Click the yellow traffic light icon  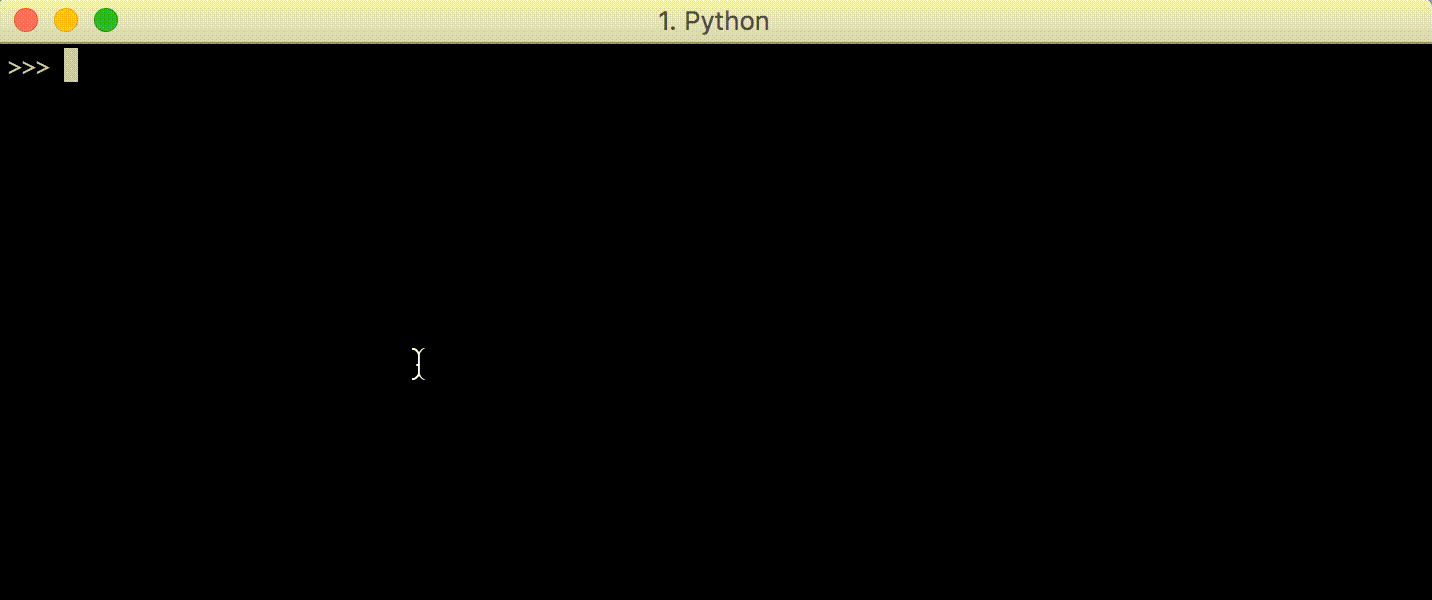(65, 19)
